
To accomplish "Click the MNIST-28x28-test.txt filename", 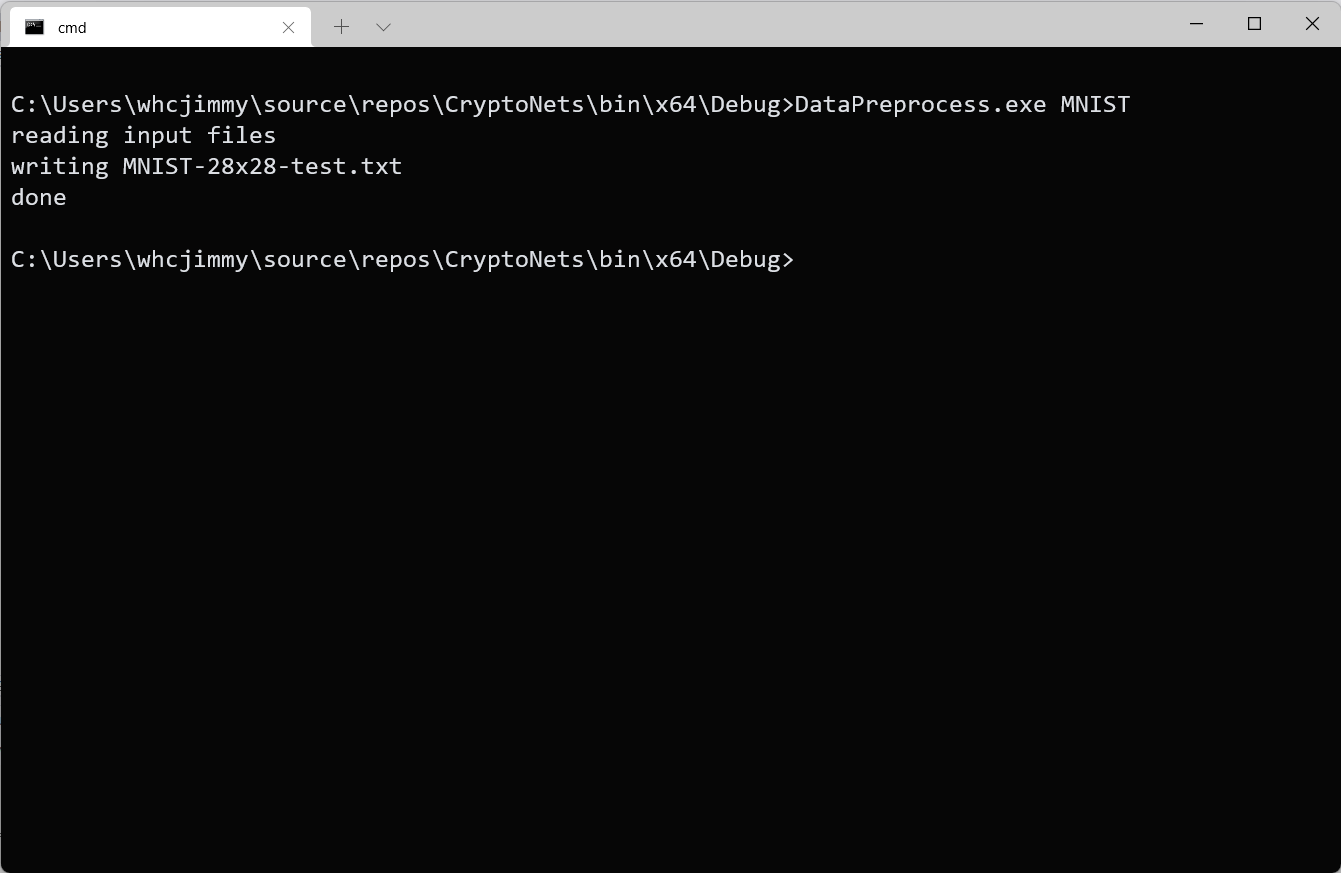I will tap(262, 167).
